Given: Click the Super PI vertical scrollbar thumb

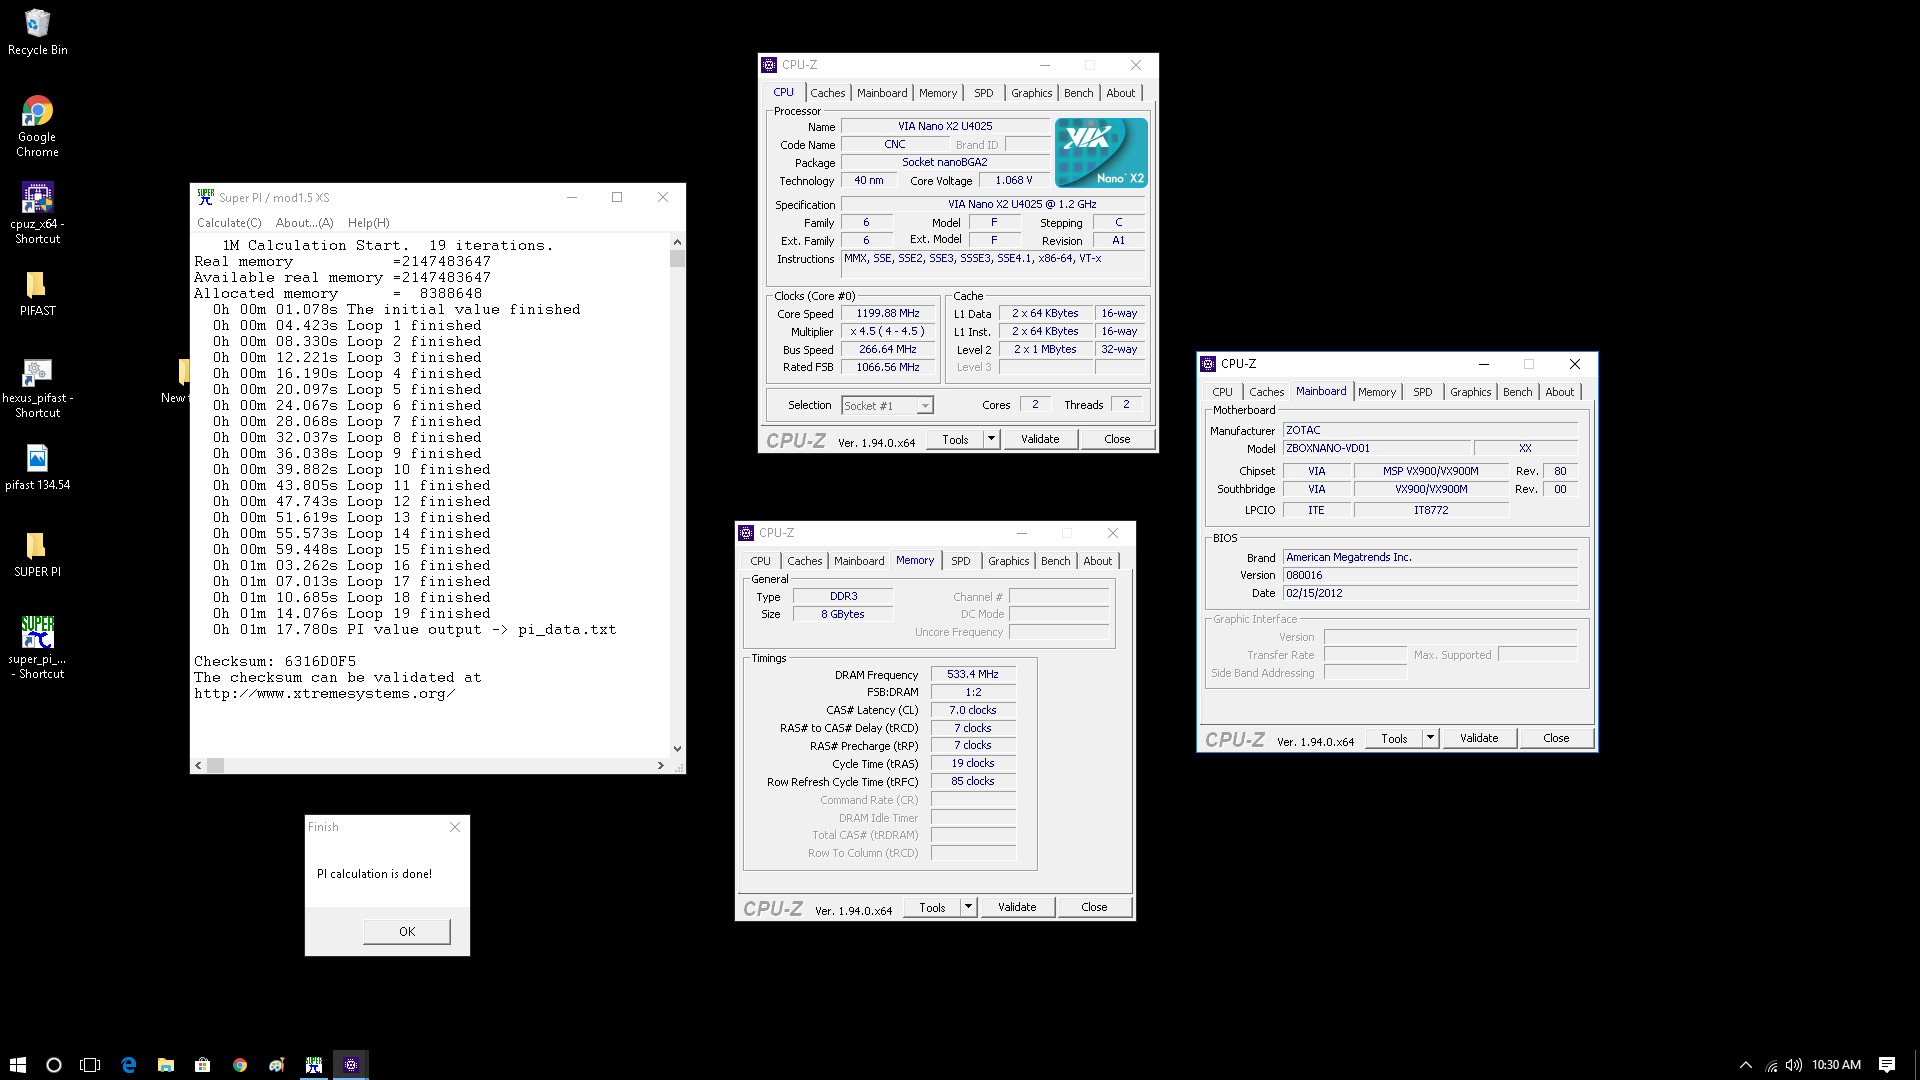Looking at the screenshot, I should tap(677, 258).
